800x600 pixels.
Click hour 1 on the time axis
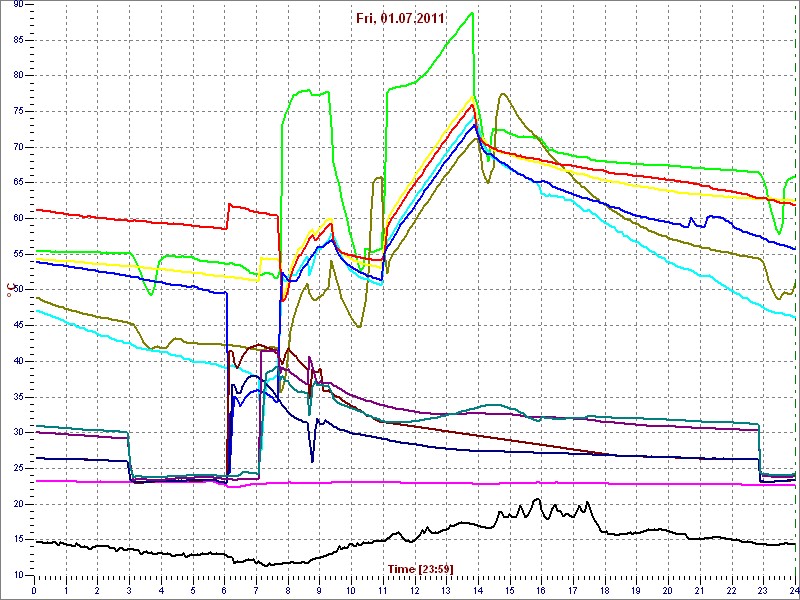(x=66, y=591)
